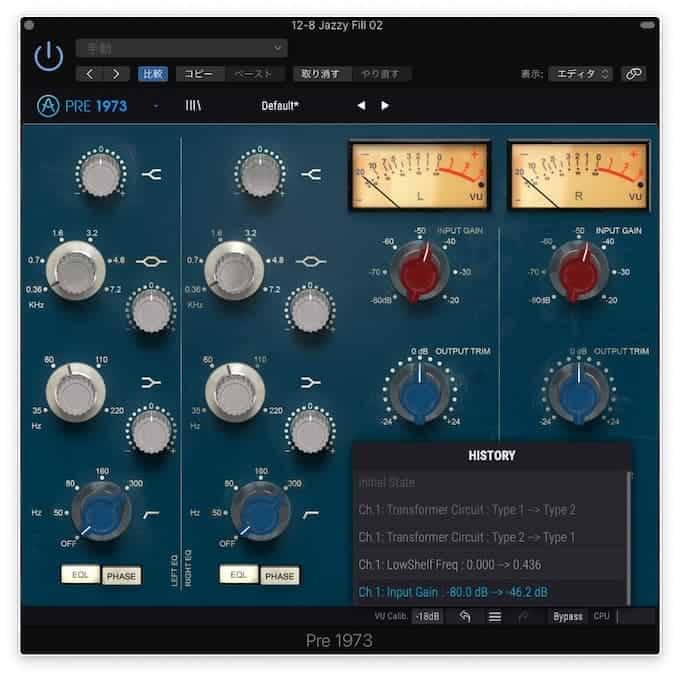680x678 pixels.
Task: Click the right EQ low shelf gain knob
Action: [x=310, y=432]
